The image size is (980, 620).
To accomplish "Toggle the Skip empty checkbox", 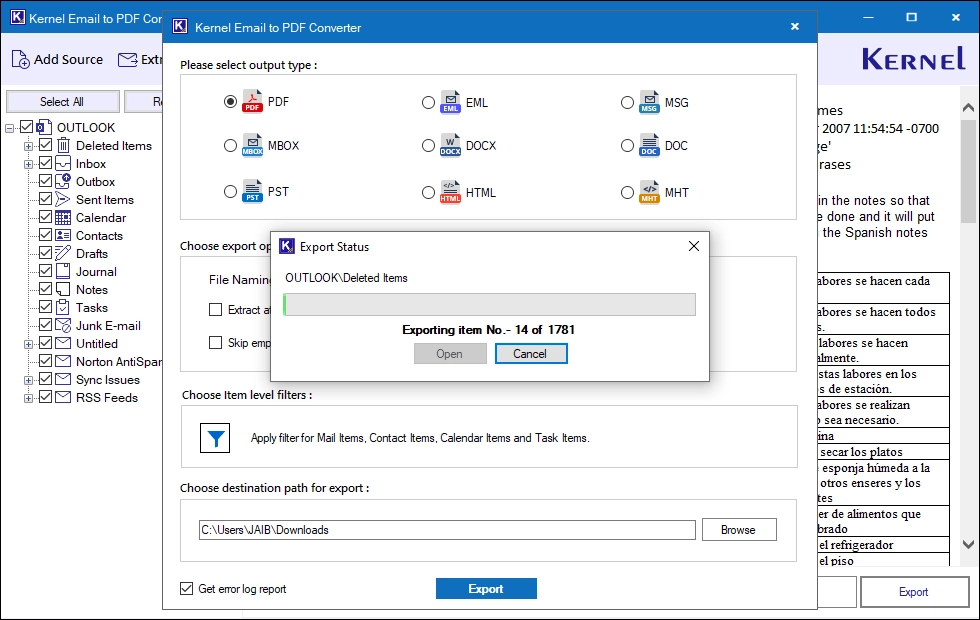I will [x=216, y=342].
